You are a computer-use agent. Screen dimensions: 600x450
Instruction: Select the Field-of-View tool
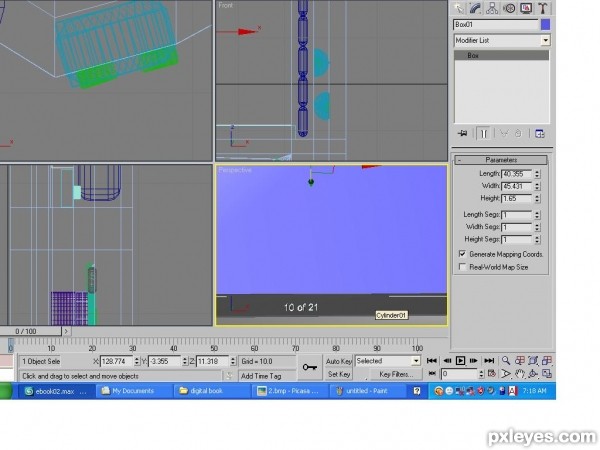[506, 373]
